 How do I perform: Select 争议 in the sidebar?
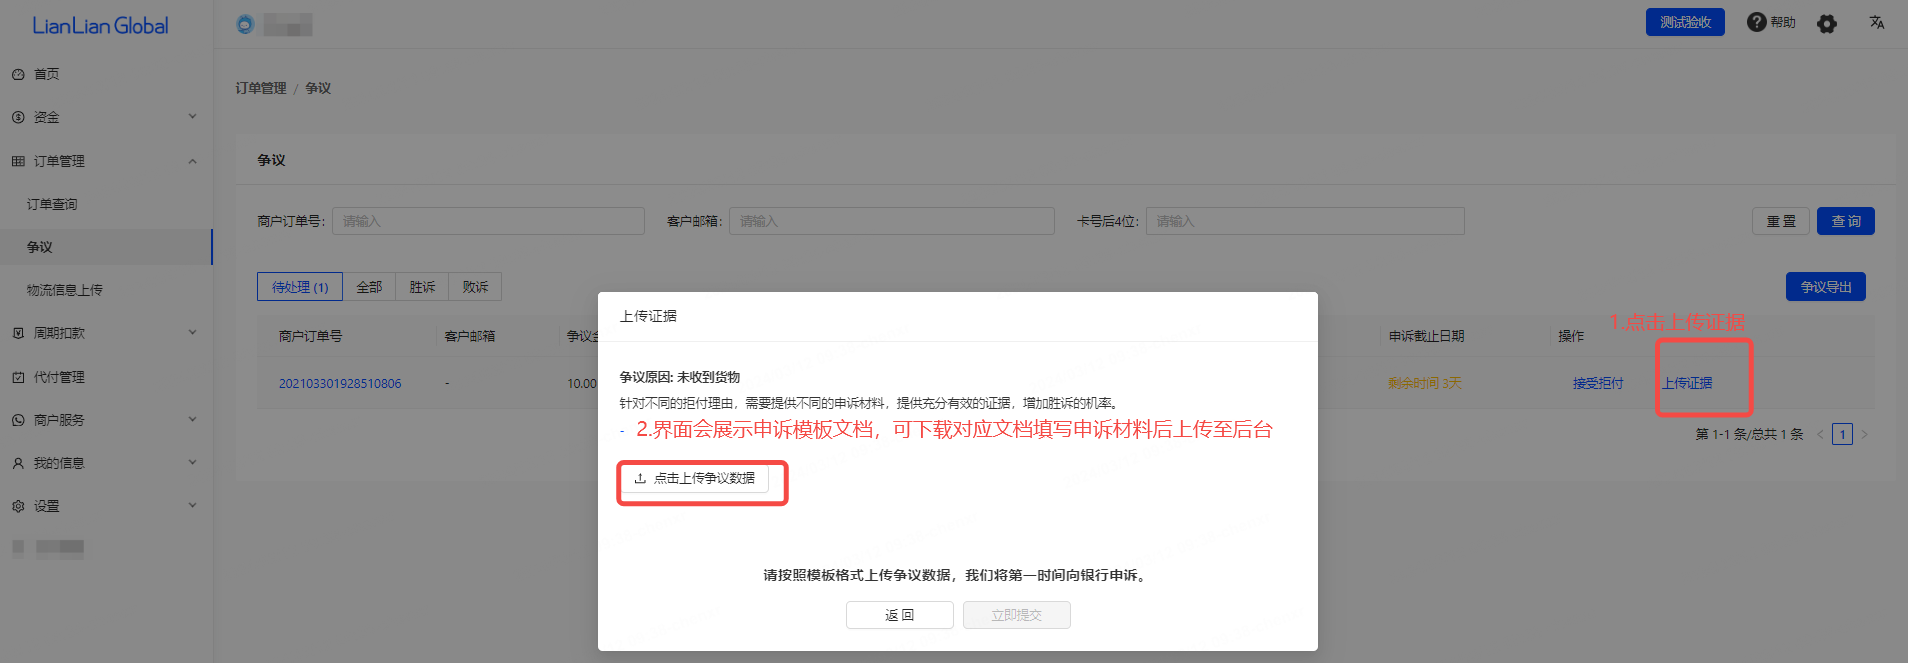pos(106,247)
